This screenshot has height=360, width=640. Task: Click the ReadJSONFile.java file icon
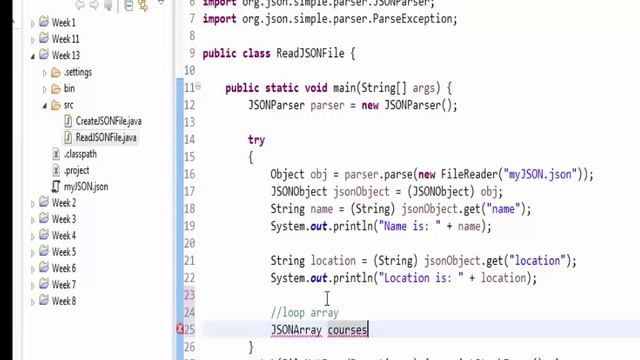pos(68,138)
